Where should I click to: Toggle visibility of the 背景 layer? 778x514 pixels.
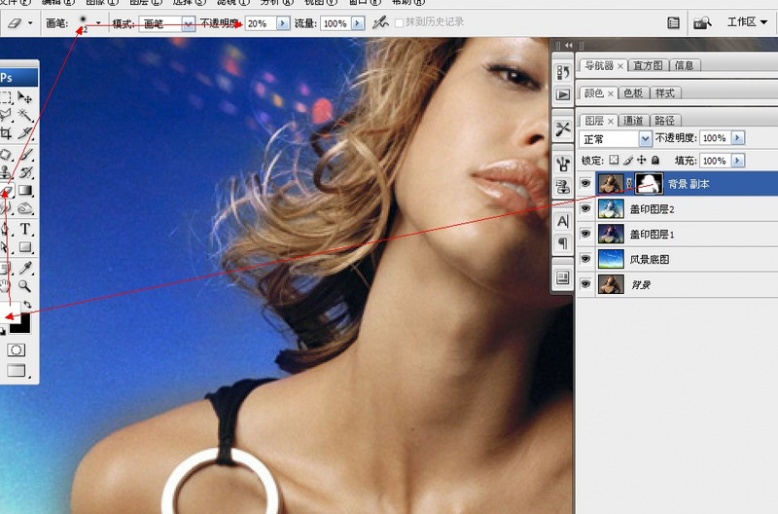[585, 284]
